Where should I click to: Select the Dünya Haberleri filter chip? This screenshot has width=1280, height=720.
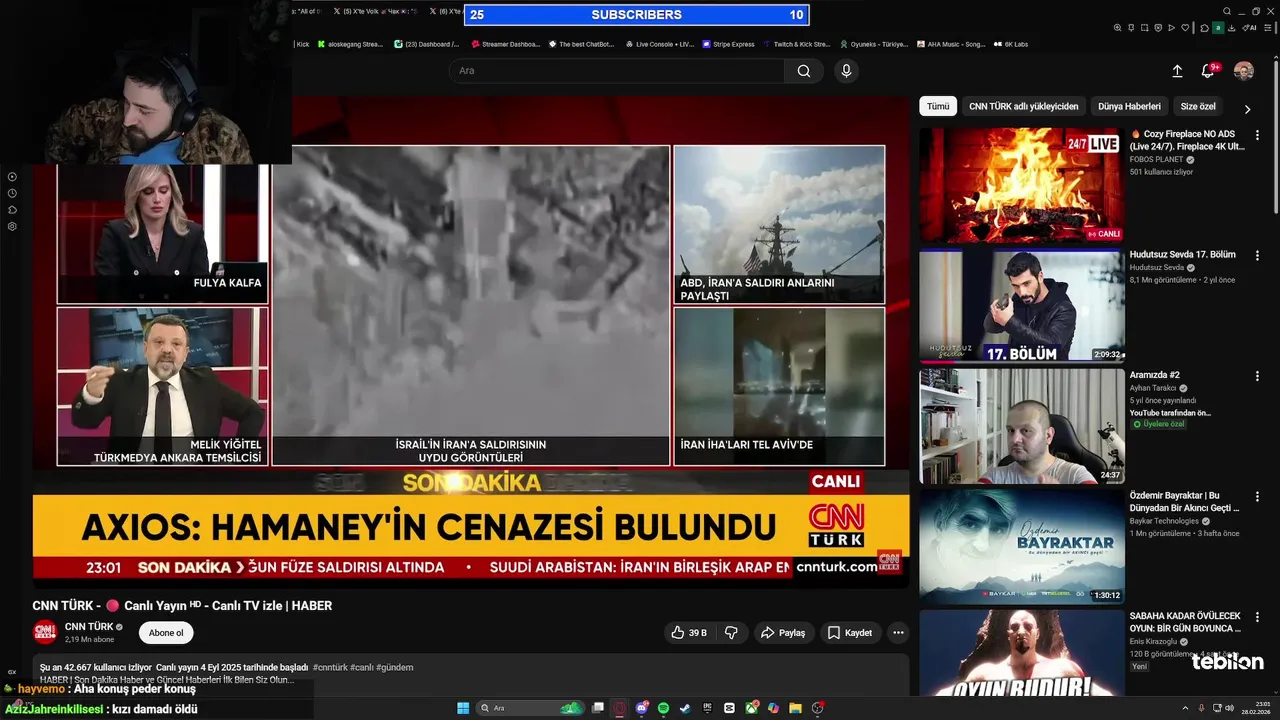click(1129, 106)
